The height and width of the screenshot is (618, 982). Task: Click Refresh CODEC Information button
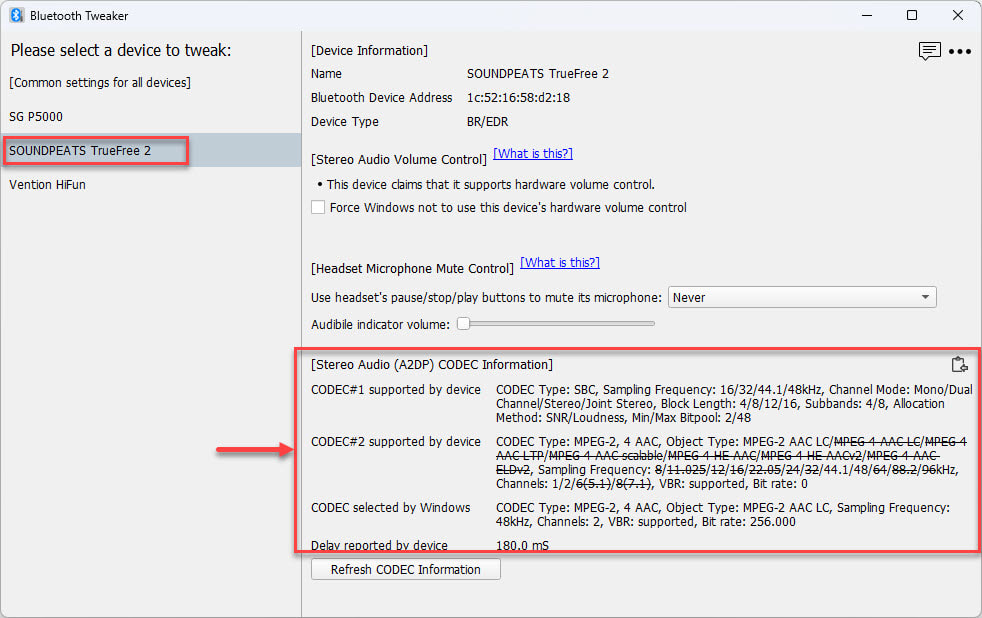[x=406, y=569]
